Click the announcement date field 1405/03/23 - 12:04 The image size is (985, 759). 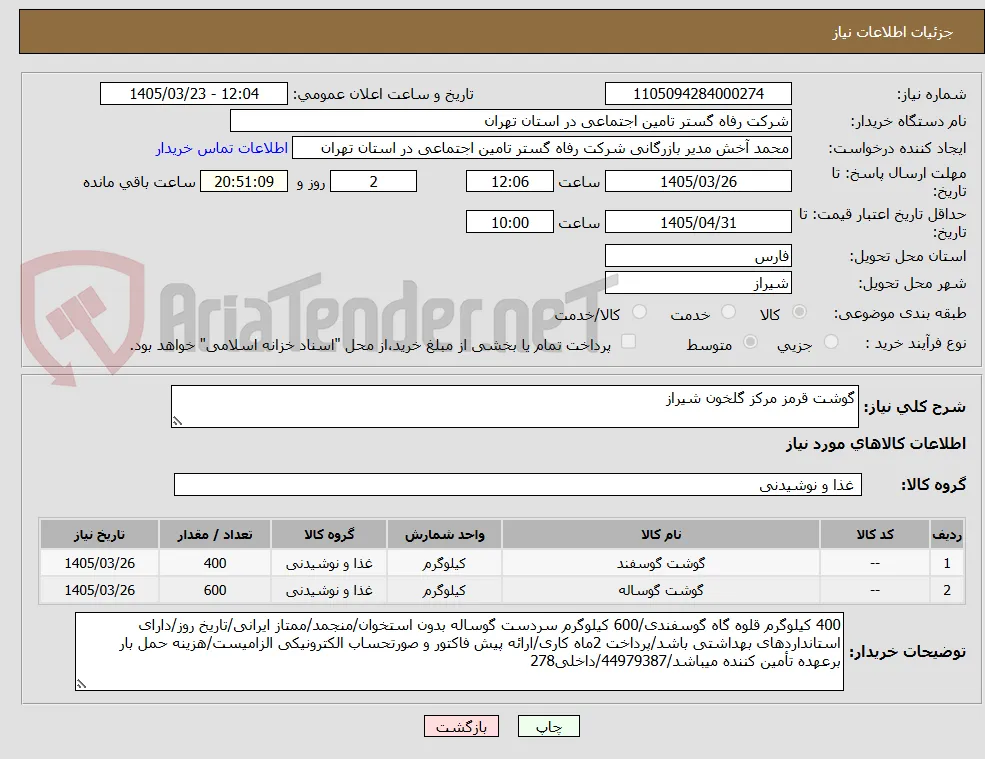click(193, 94)
